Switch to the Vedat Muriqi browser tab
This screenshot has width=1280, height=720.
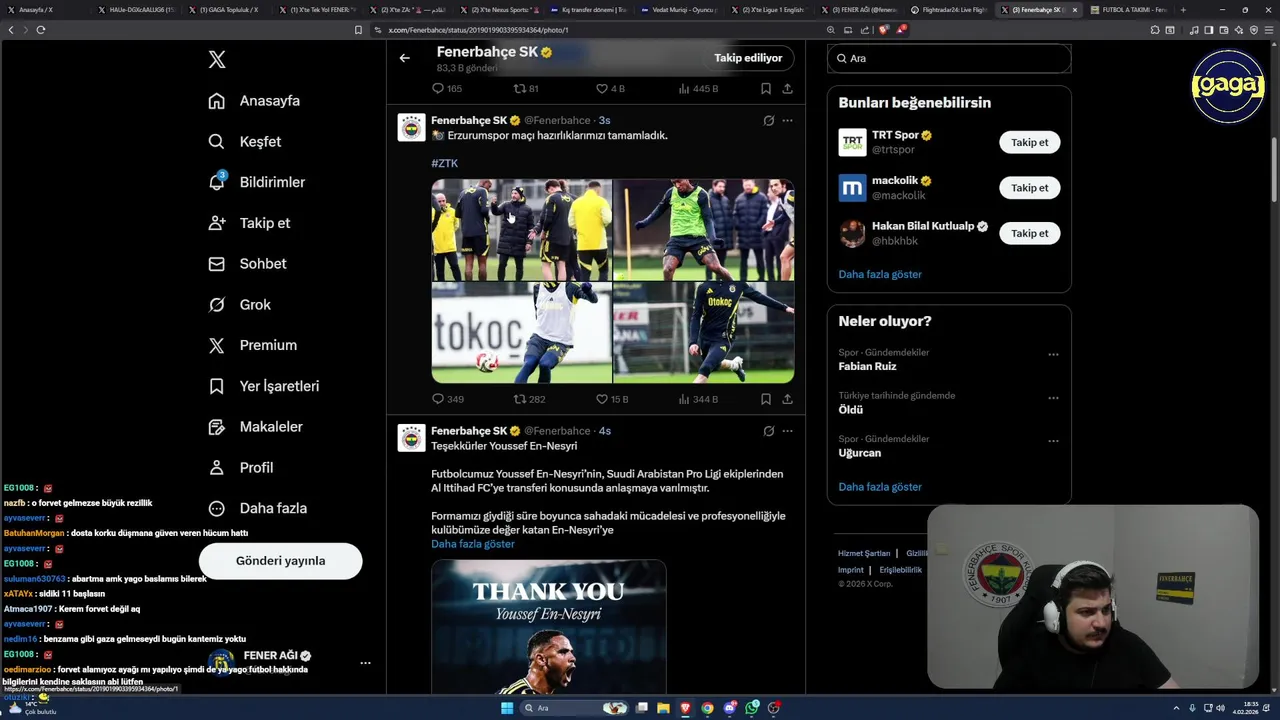[678, 9]
